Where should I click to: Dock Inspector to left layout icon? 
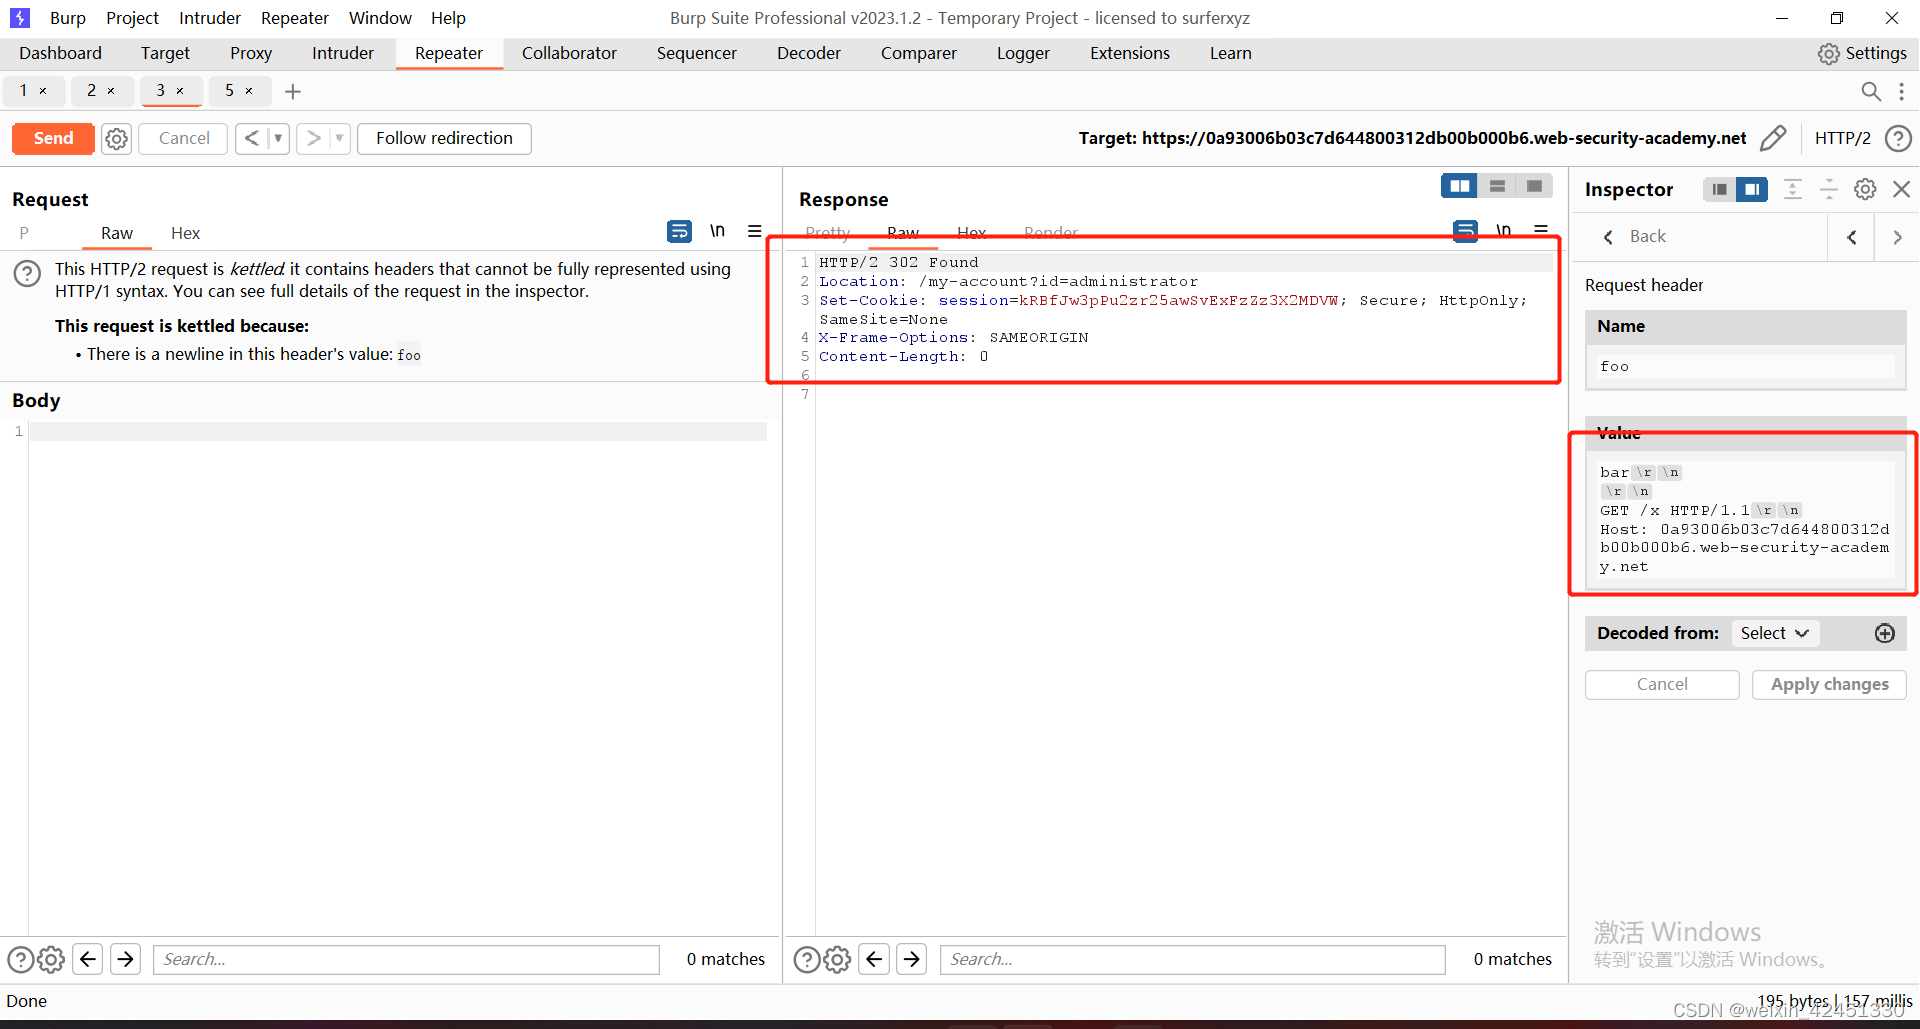[1719, 189]
